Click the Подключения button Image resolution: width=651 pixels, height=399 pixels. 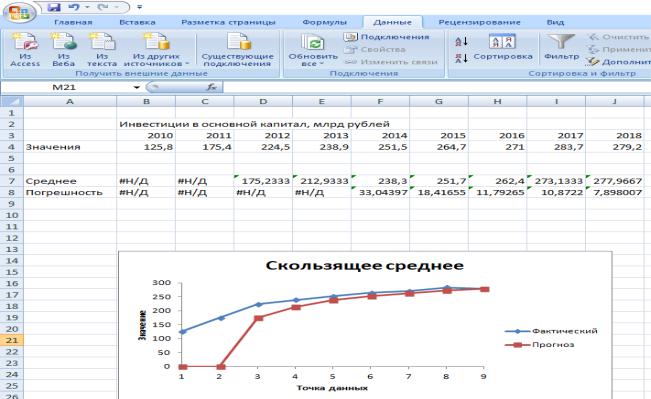pyautogui.click(x=387, y=37)
